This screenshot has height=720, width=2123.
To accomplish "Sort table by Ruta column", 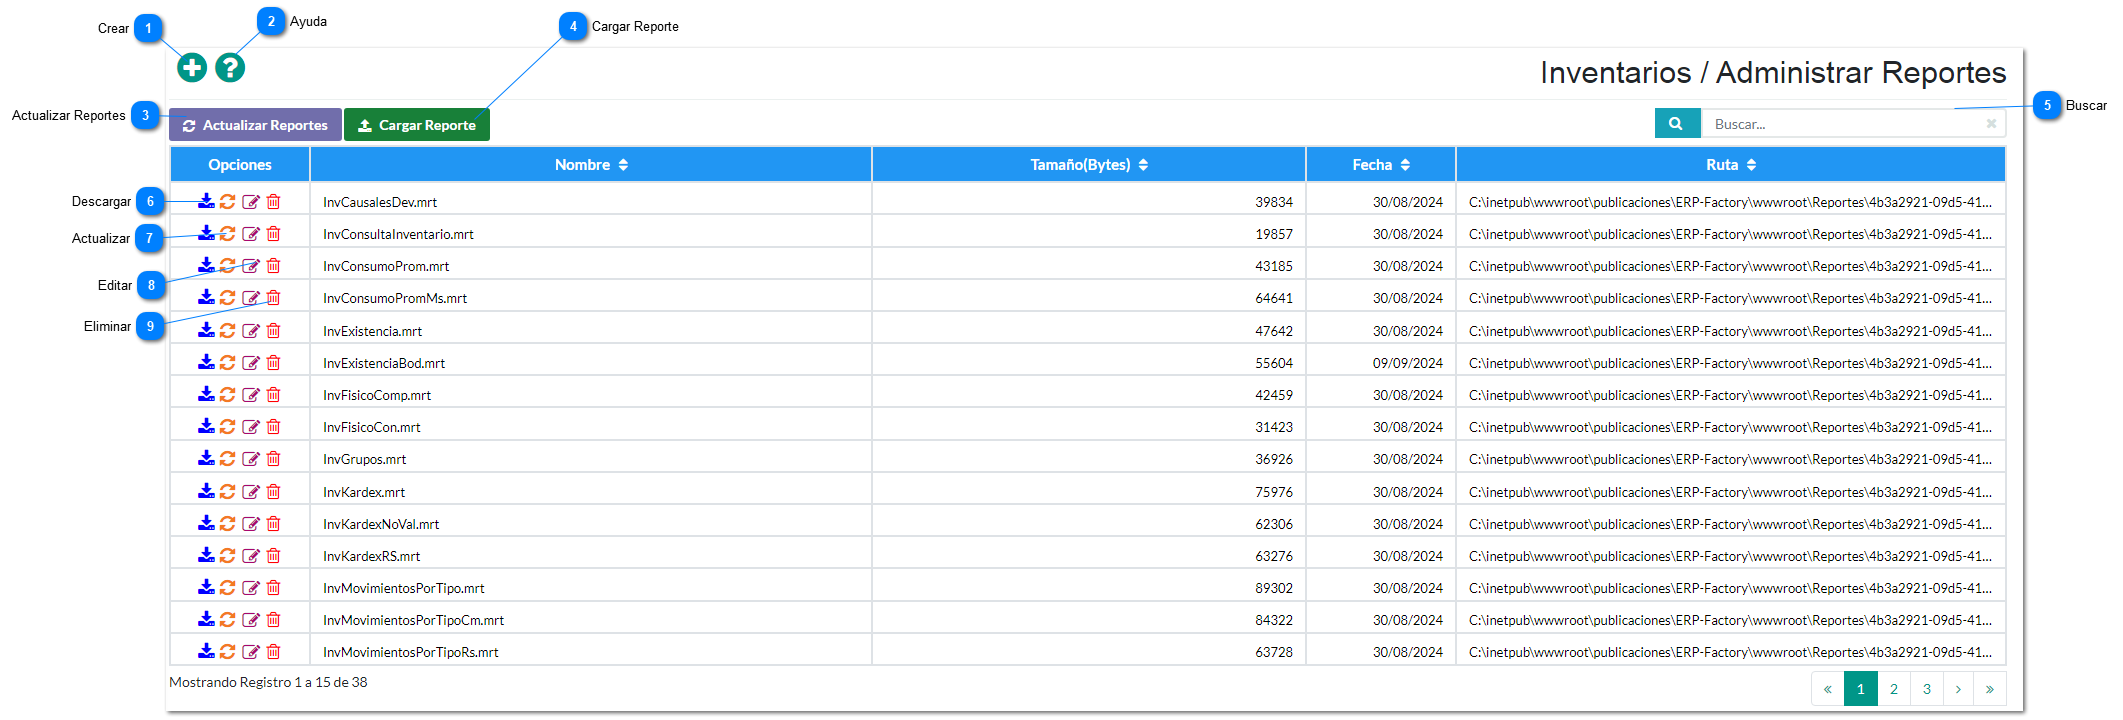I will coord(1731,164).
